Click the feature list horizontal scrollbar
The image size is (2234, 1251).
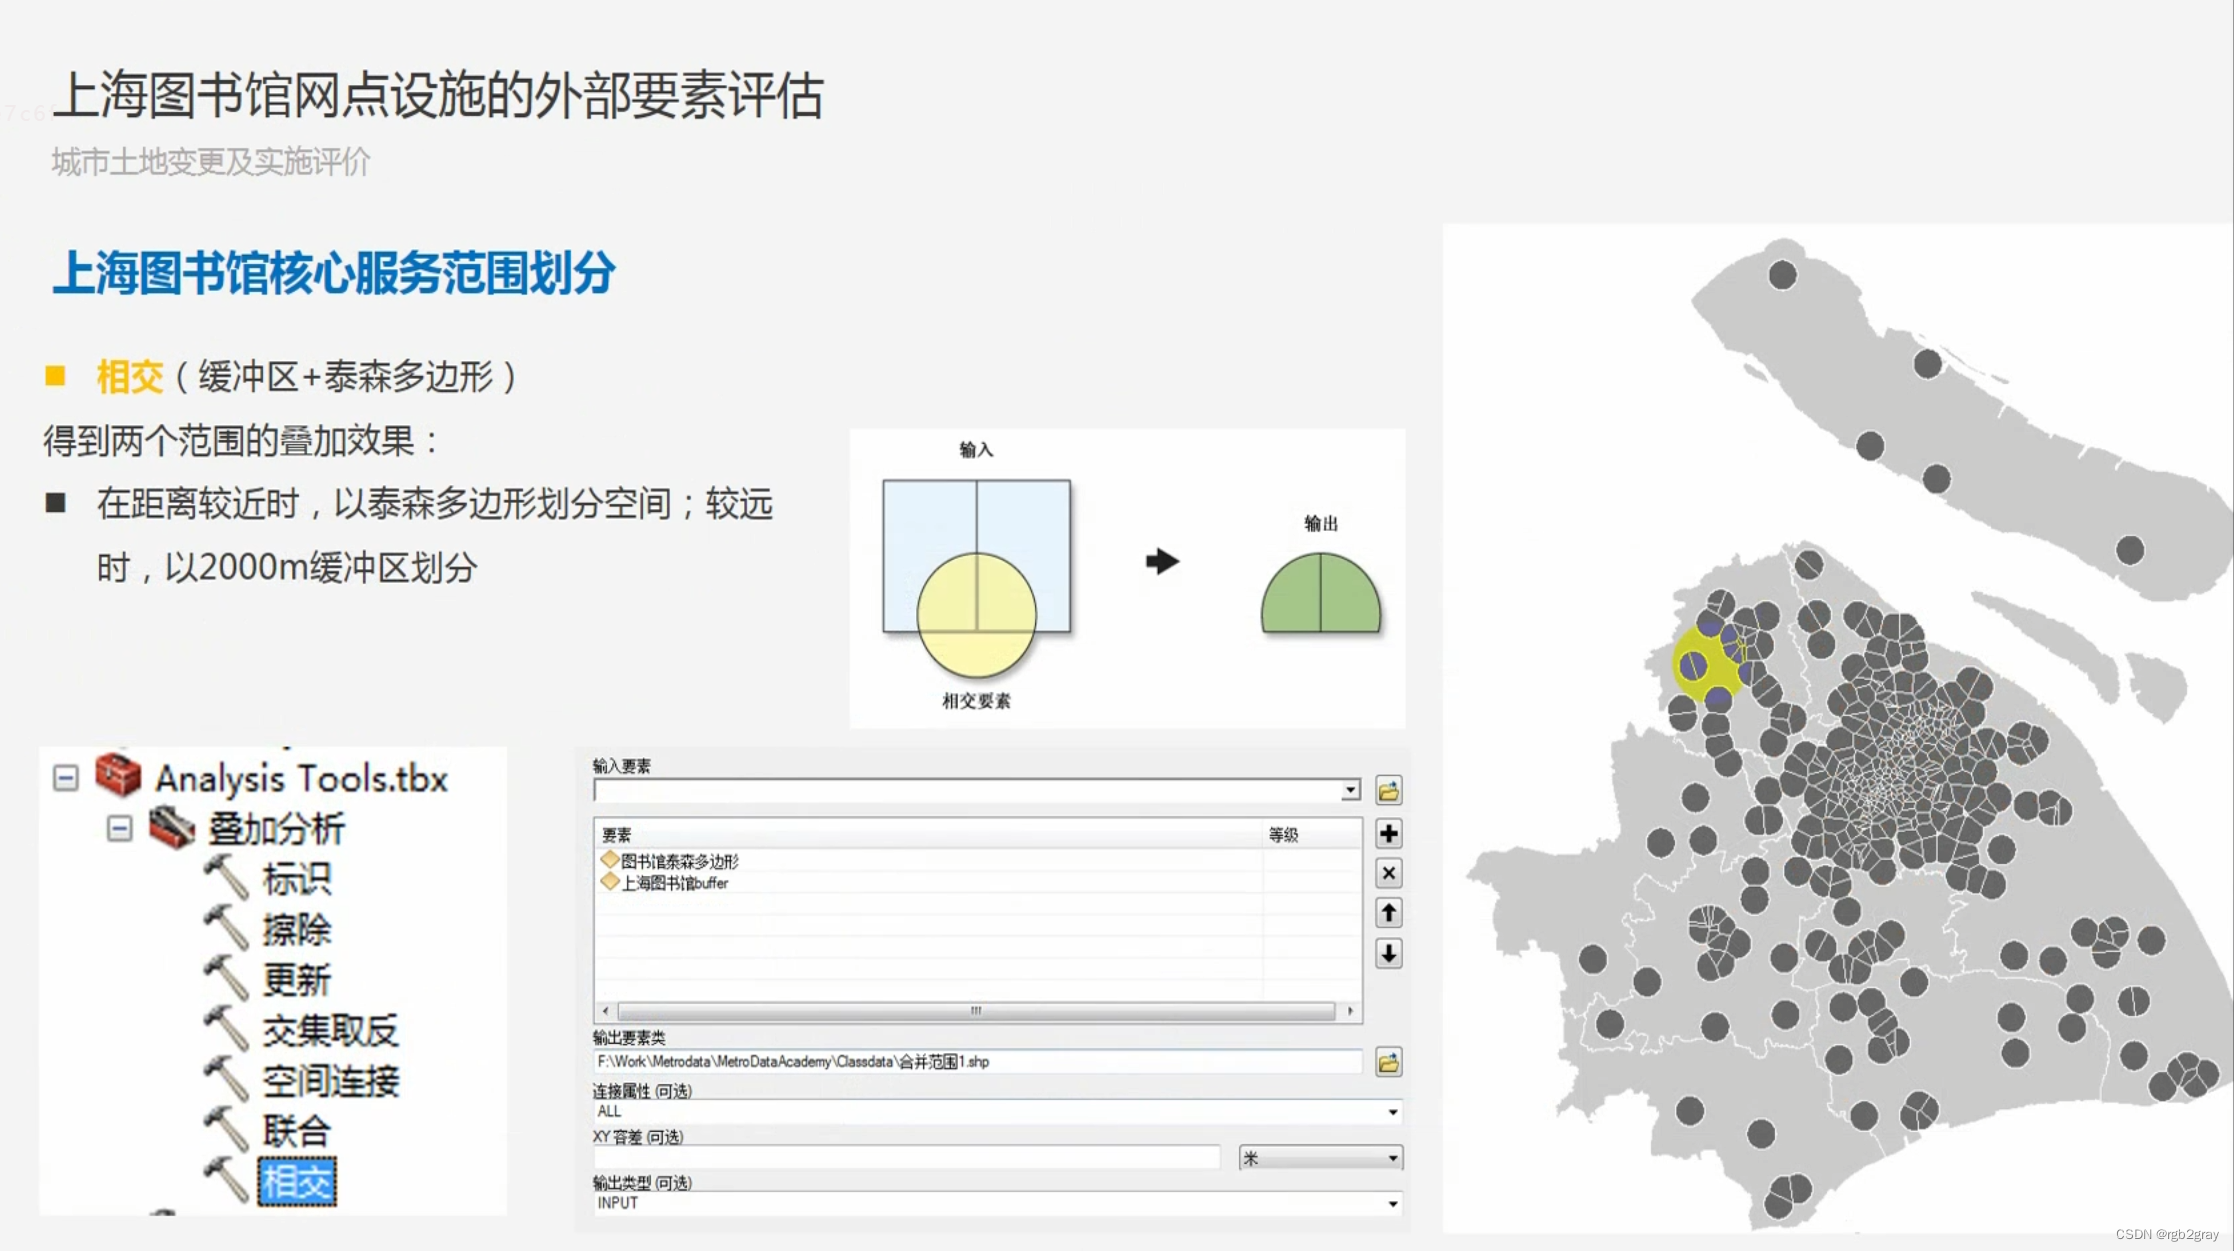(976, 1011)
